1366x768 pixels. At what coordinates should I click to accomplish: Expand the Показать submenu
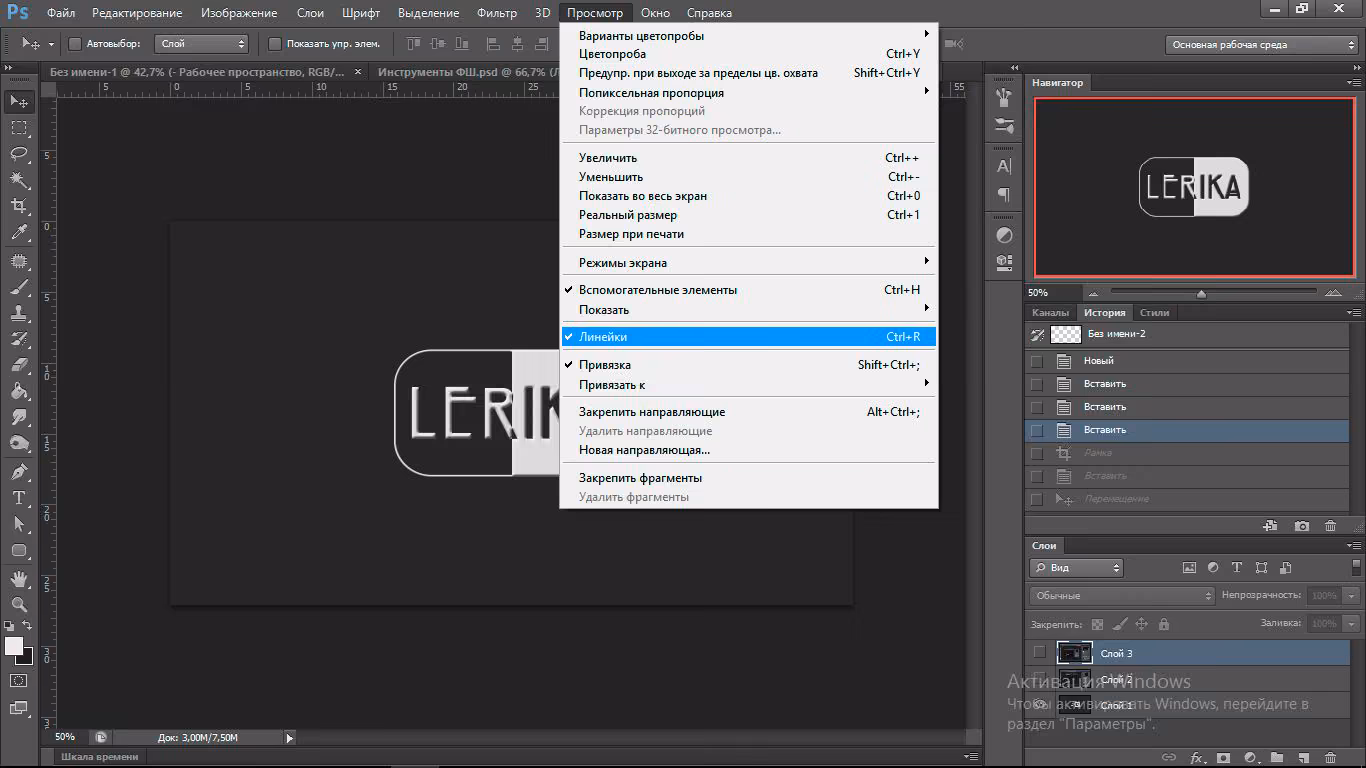tap(748, 310)
